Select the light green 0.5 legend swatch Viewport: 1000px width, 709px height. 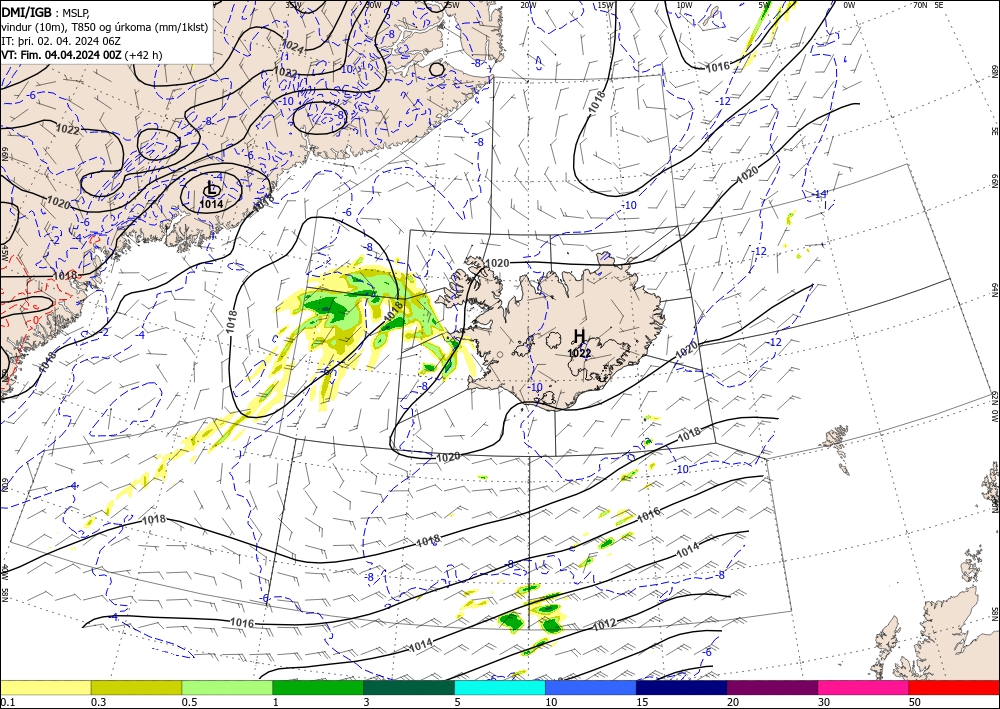227,687
